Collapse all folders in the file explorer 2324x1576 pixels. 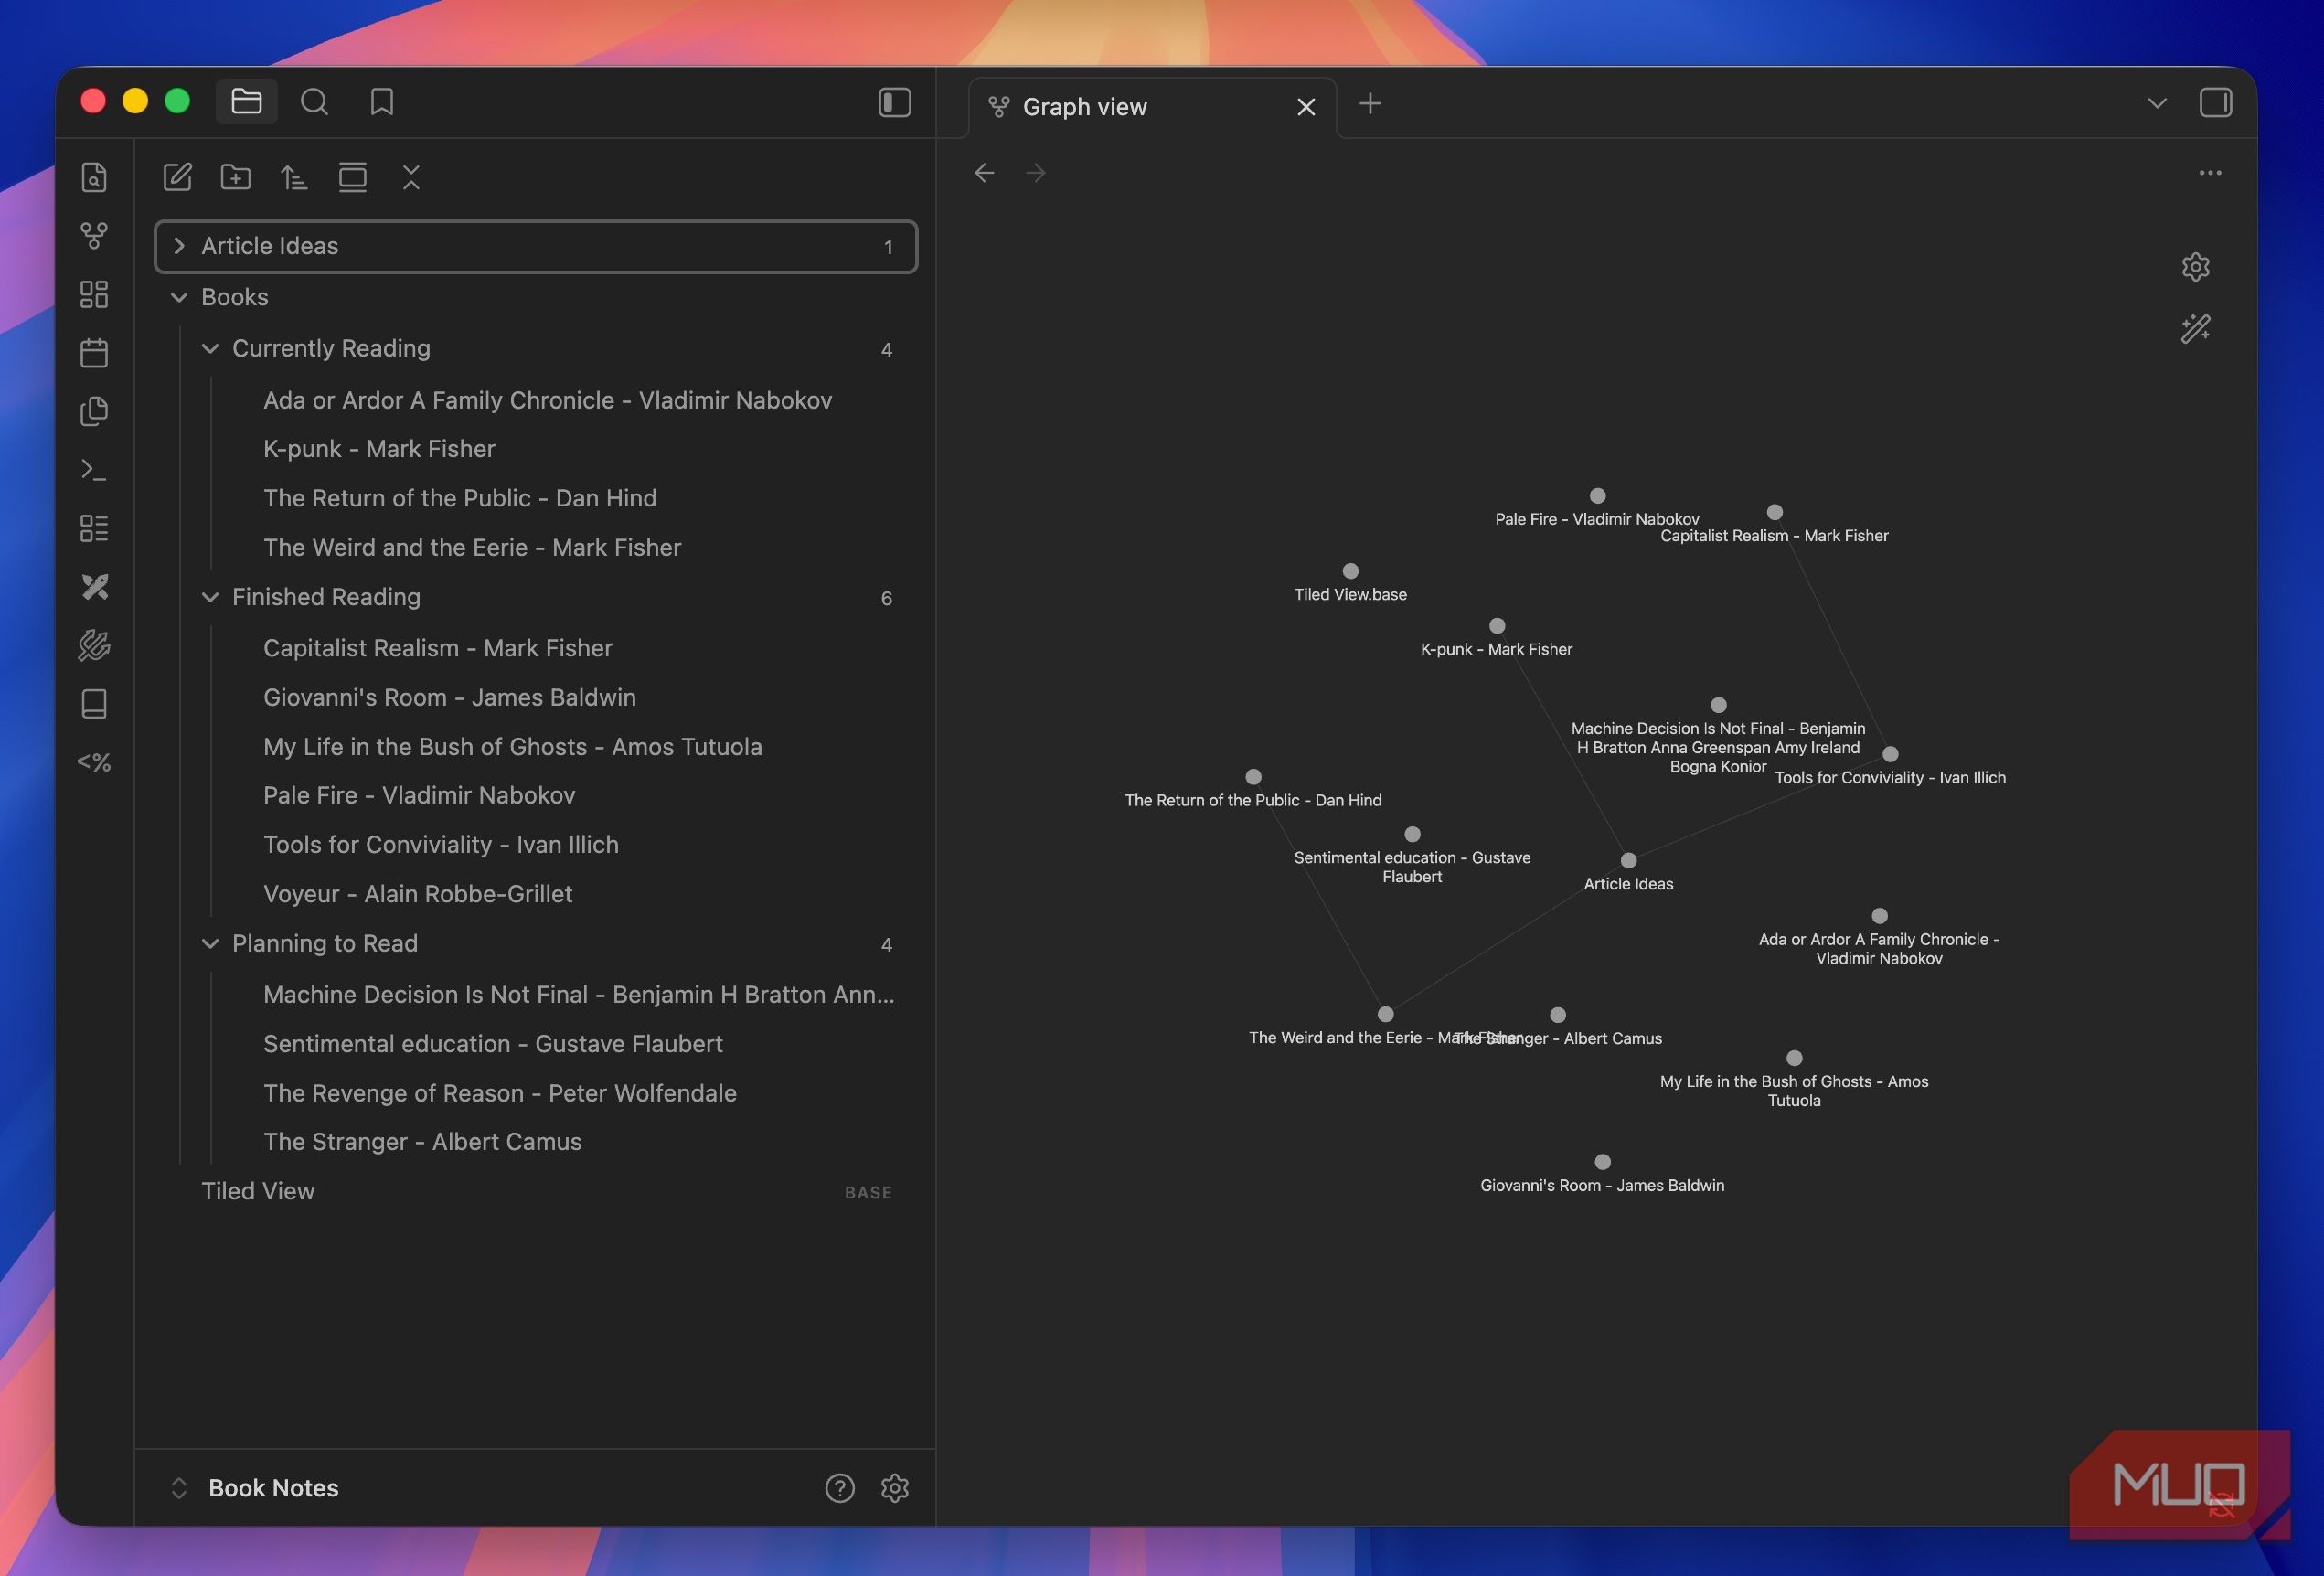click(411, 177)
